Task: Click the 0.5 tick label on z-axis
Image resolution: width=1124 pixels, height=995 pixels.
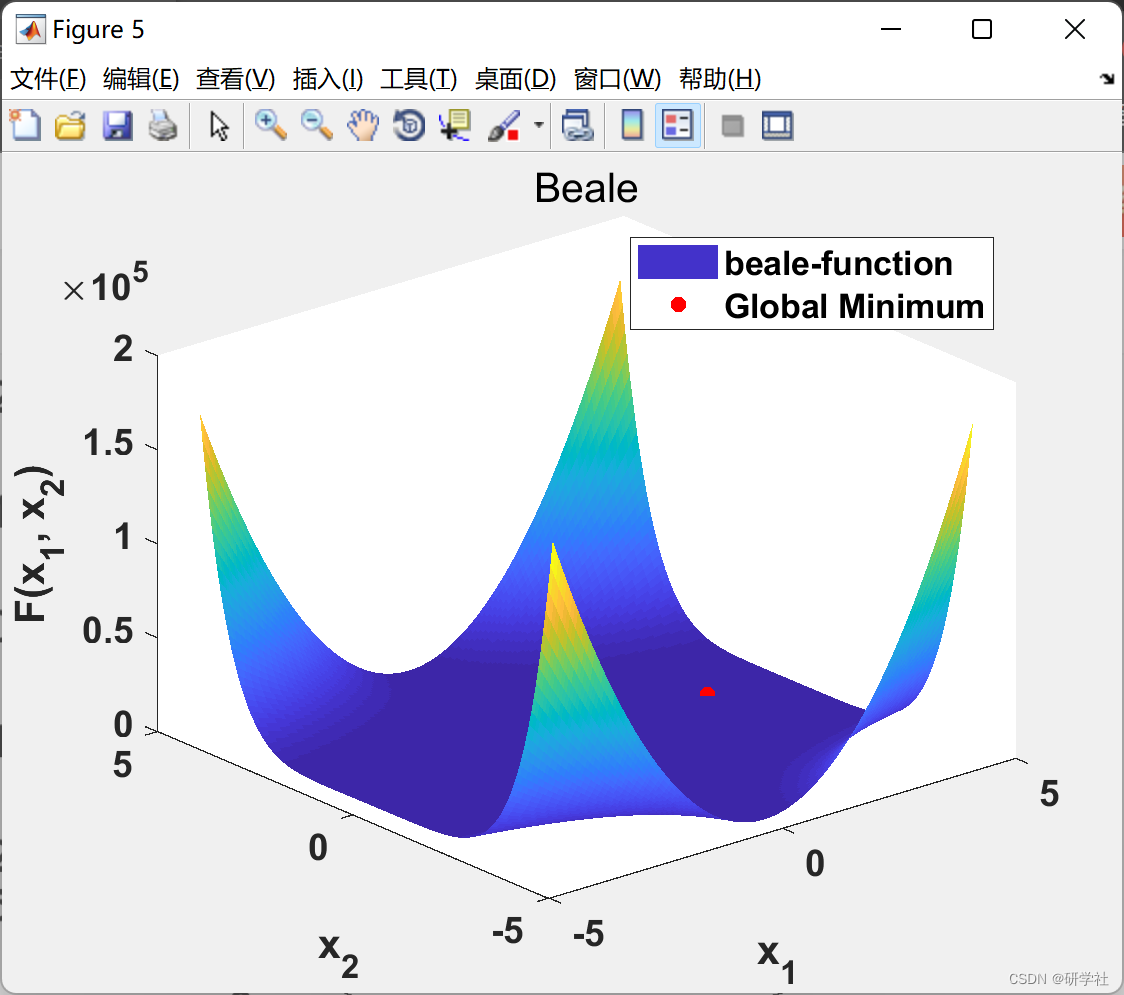Action: 108,631
